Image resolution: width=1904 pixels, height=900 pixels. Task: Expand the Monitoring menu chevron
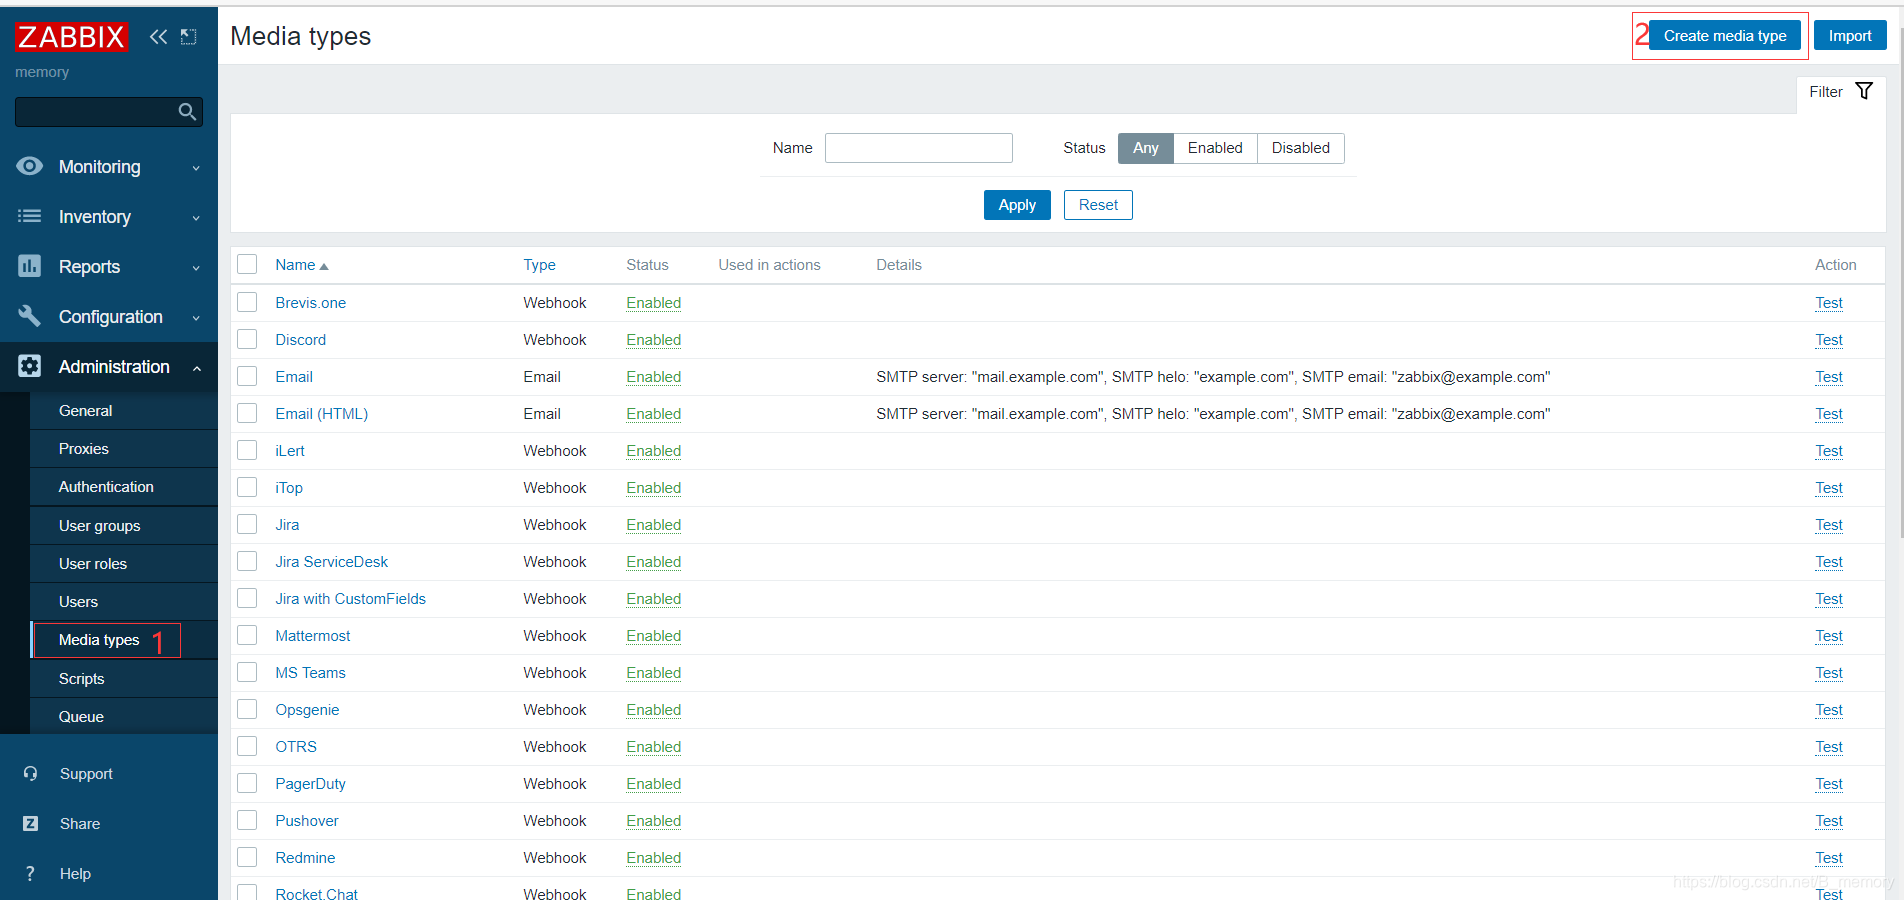click(196, 168)
